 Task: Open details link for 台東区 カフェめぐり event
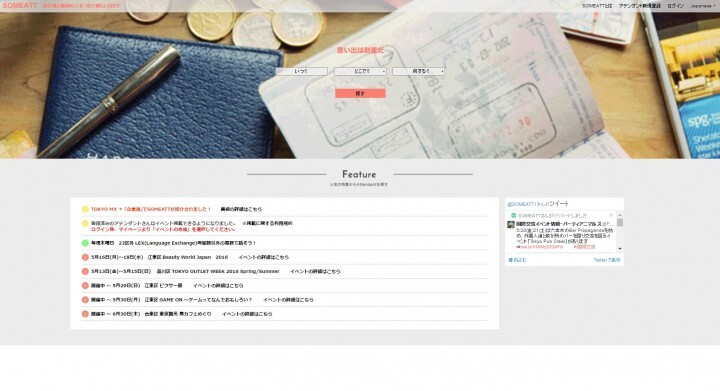[x=247, y=314]
